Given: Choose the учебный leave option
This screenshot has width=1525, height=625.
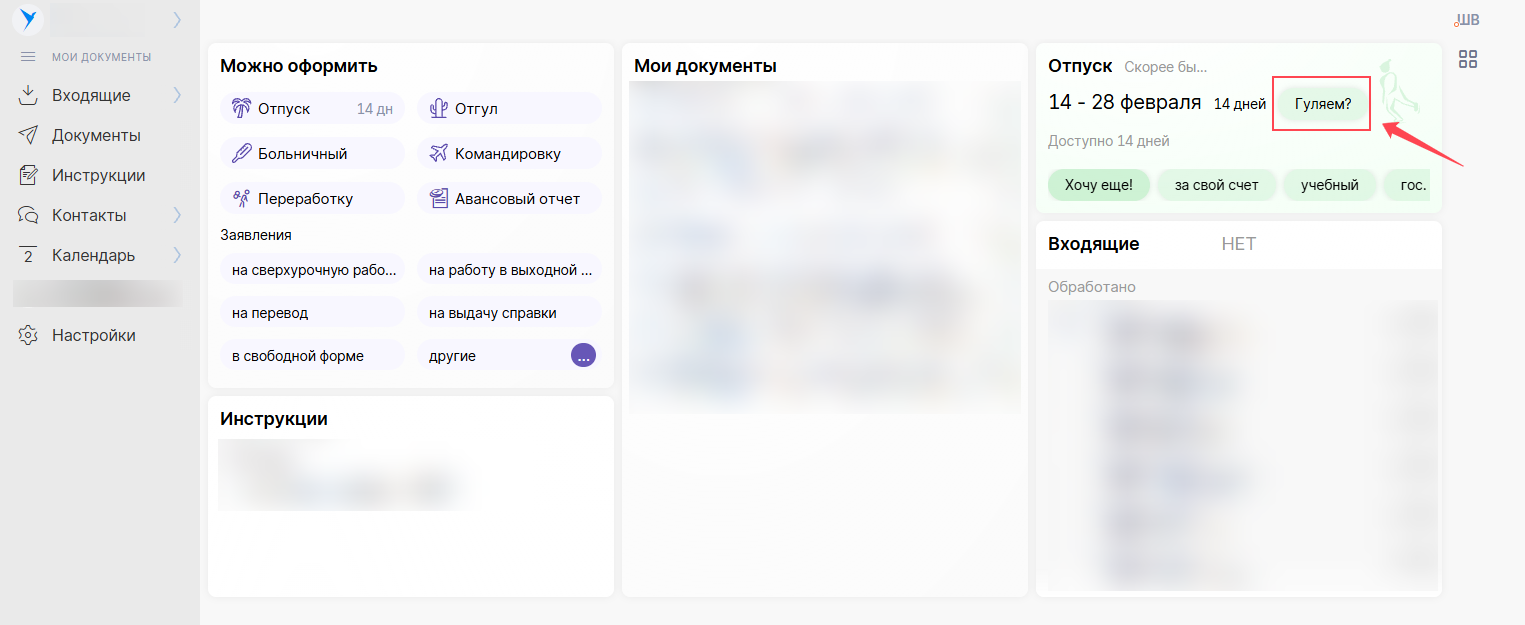Looking at the screenshot, I should pos(1329,185).
